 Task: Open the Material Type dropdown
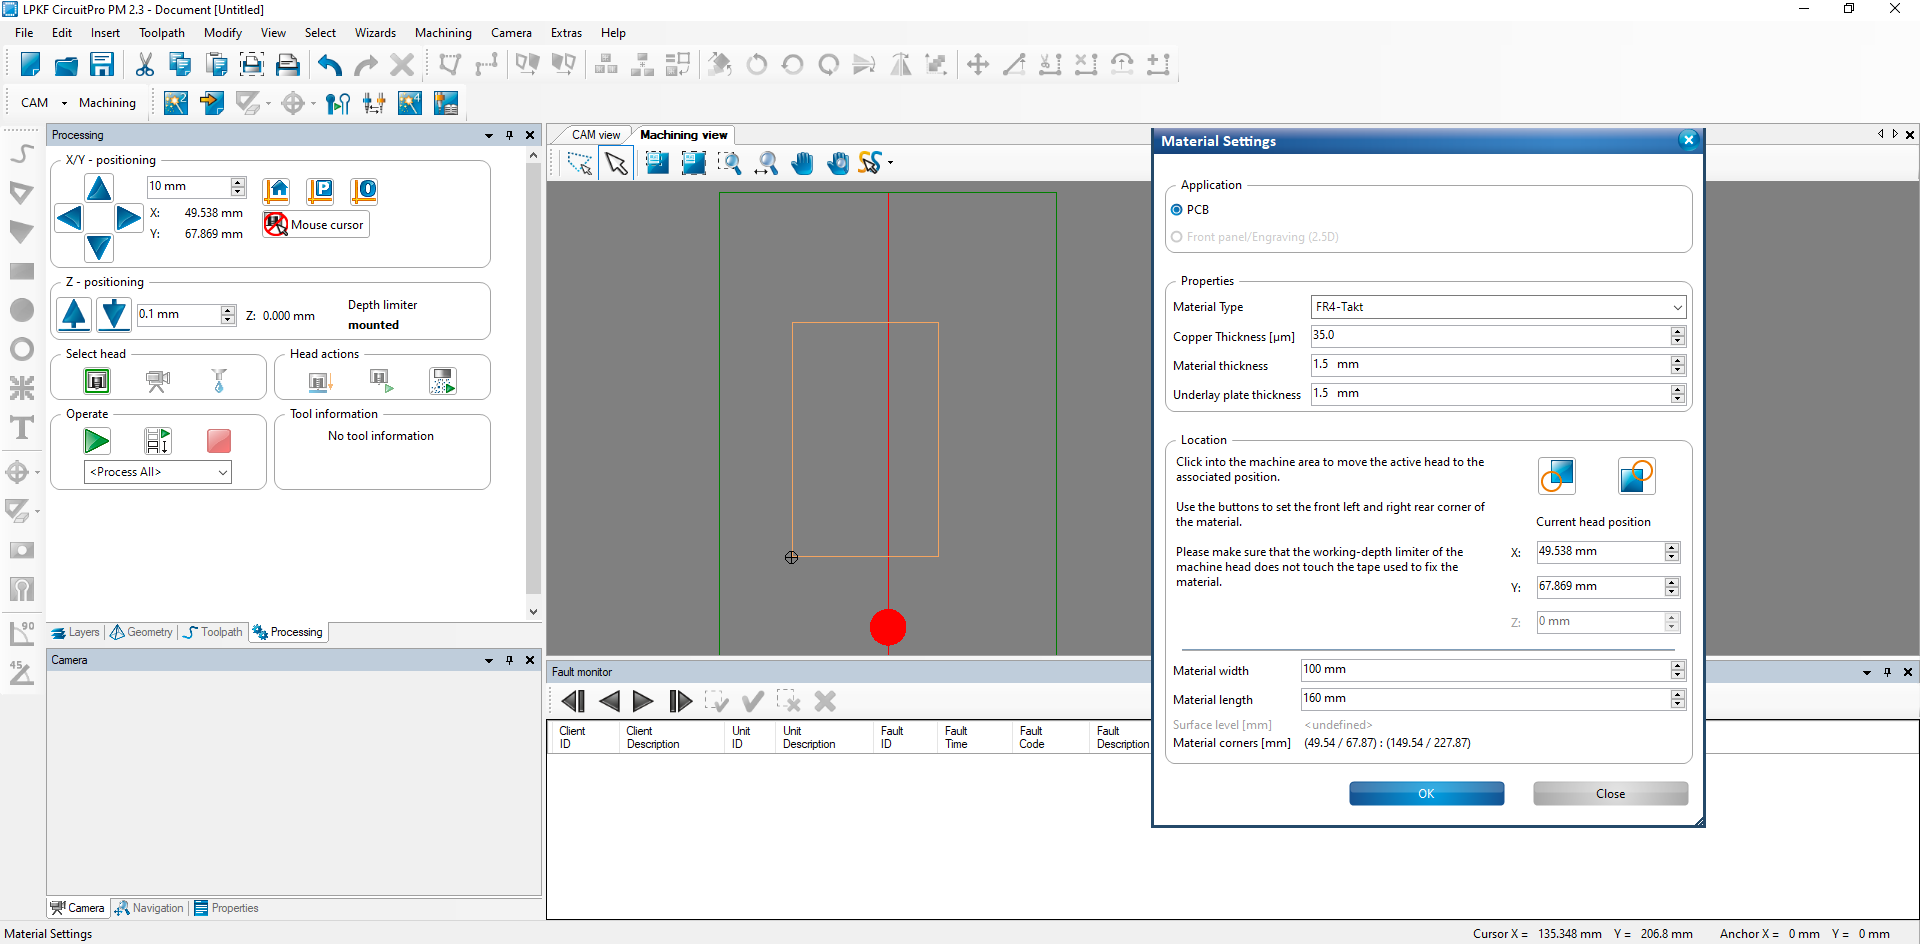click(1498, 307)
